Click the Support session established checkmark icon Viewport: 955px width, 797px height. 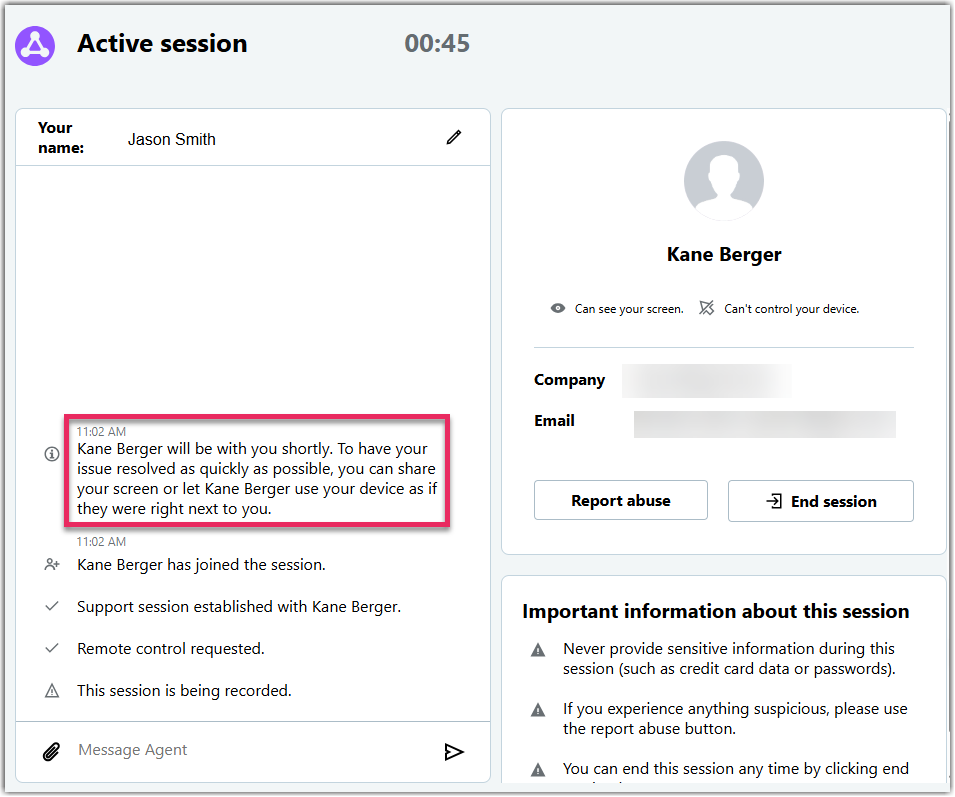click(x=52, y=607)
